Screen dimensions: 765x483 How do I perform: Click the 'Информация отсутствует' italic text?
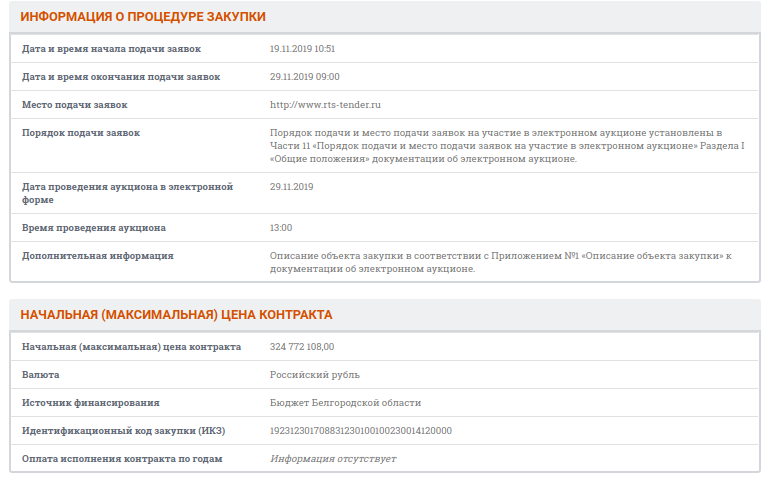[x=333, y=459]
